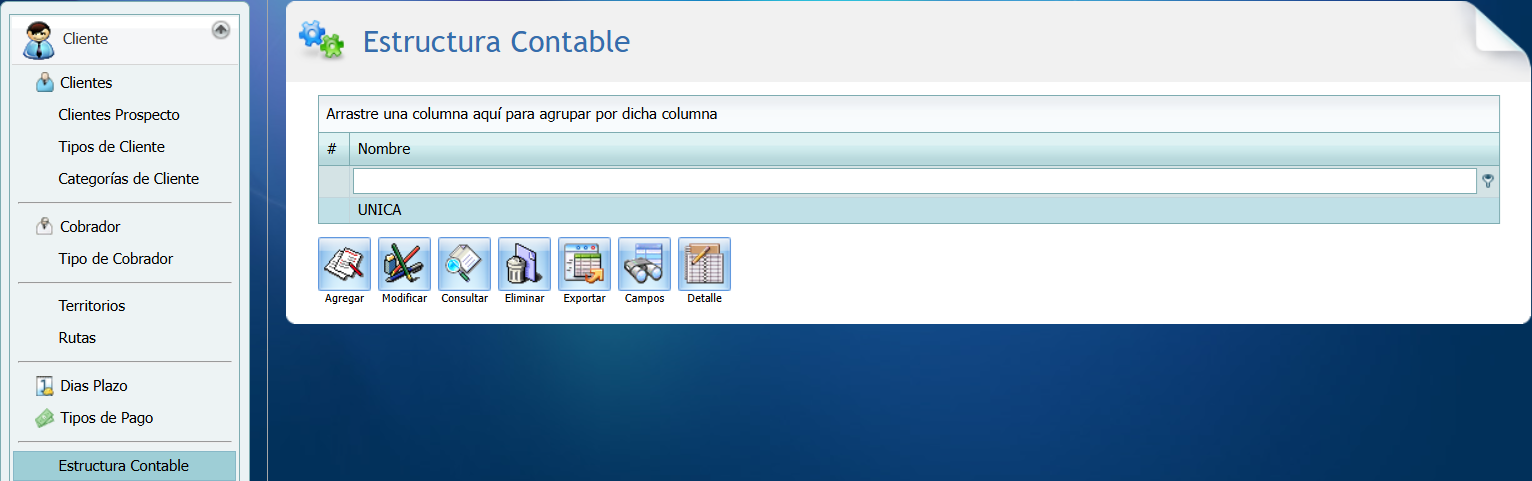The width and height of the screenshot is (1532, 481).
Task: Click the Modificar pencils icon
Action: [x=404, y=264]
